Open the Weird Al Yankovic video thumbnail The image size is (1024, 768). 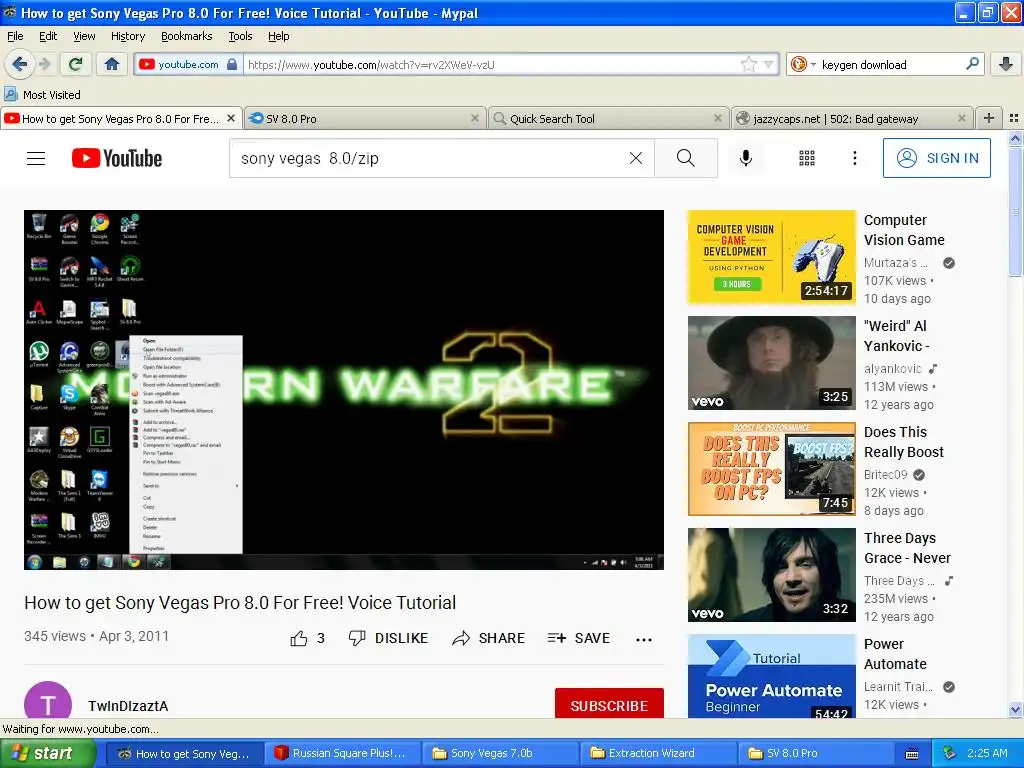[x=771, y=363]
